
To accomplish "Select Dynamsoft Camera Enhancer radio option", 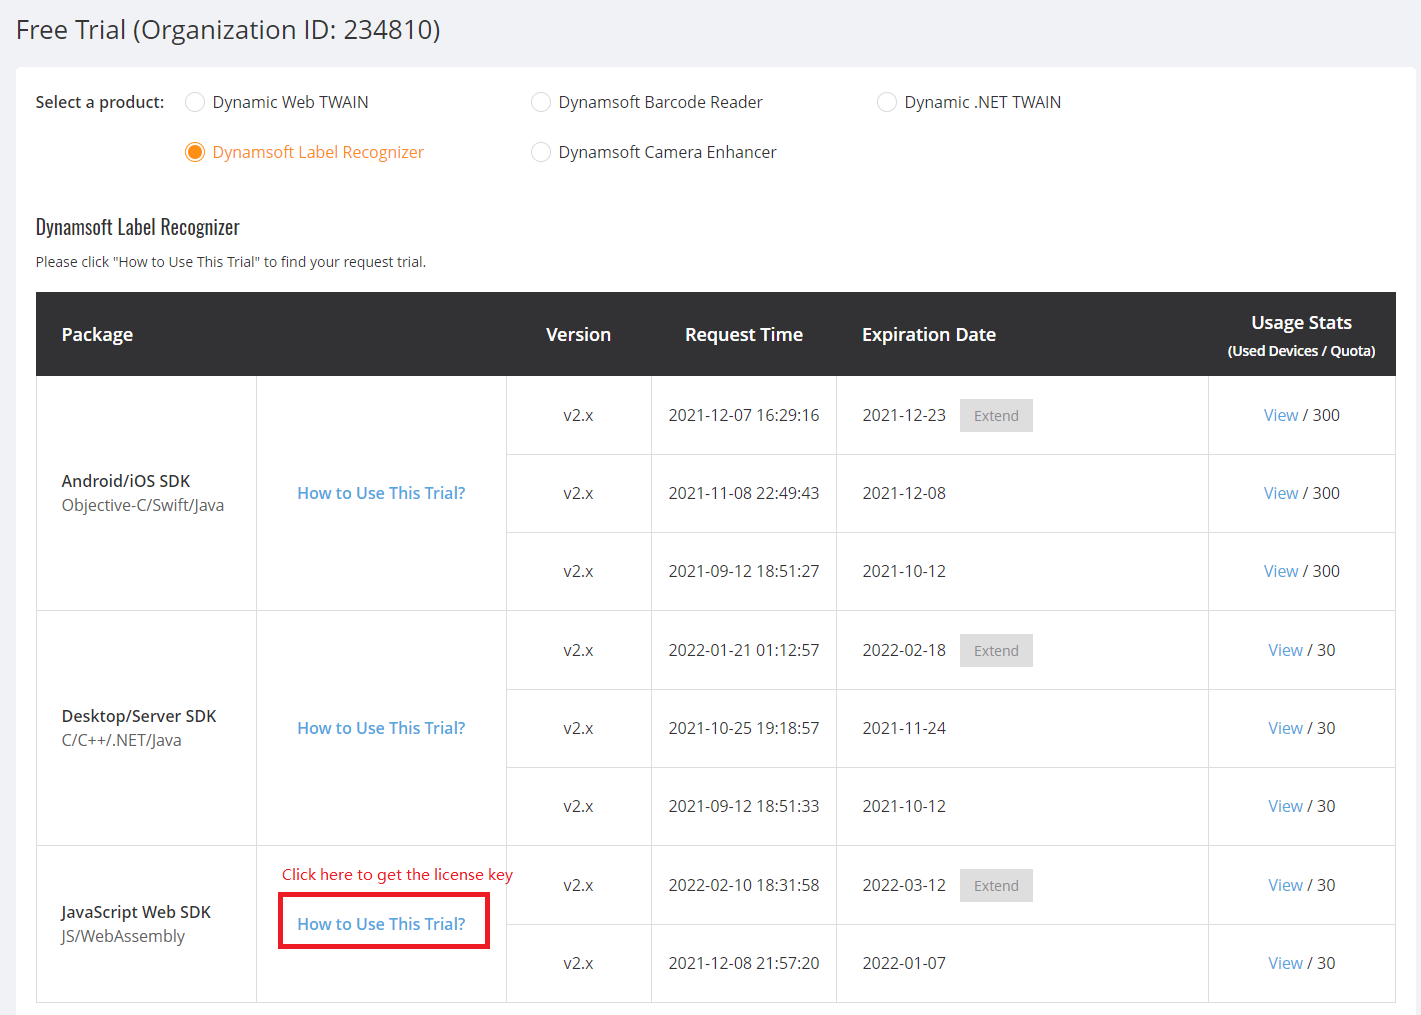I will [x=541, y=152].
